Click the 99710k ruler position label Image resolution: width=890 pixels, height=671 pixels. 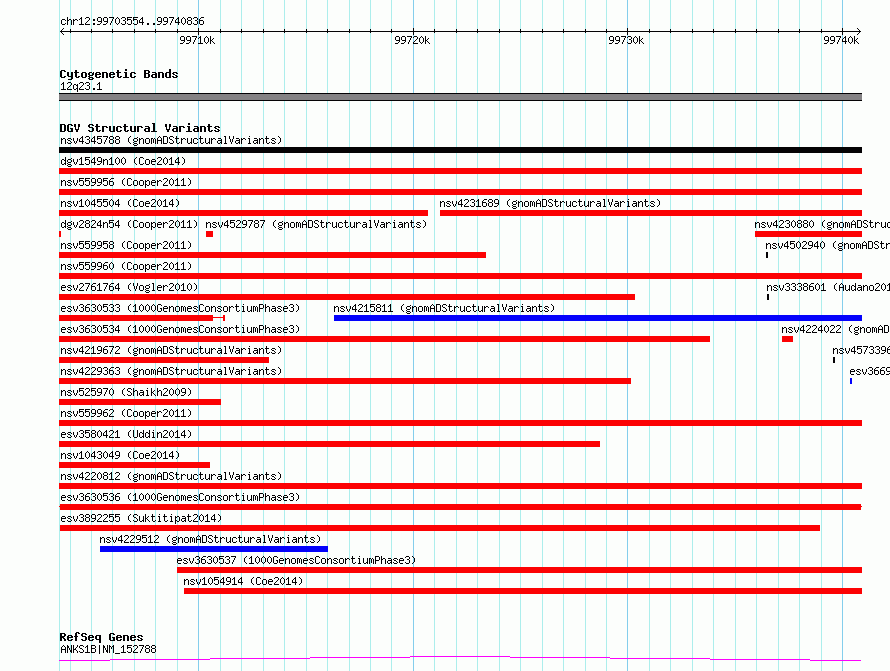[197, 40]
